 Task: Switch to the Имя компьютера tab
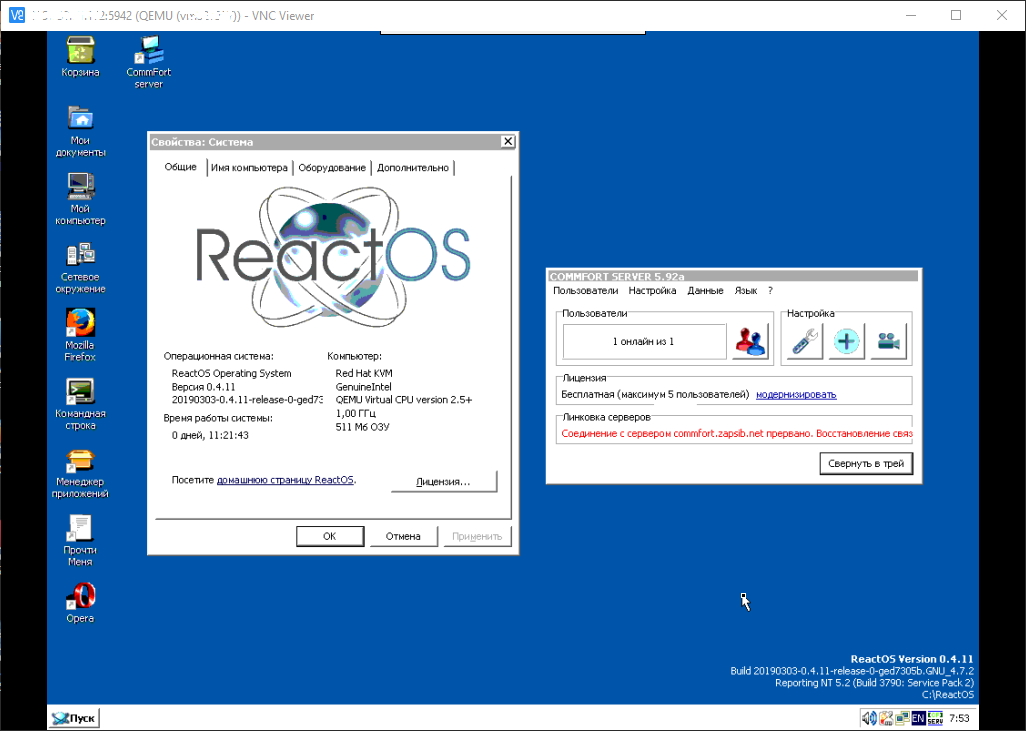[x=249, y=168]
